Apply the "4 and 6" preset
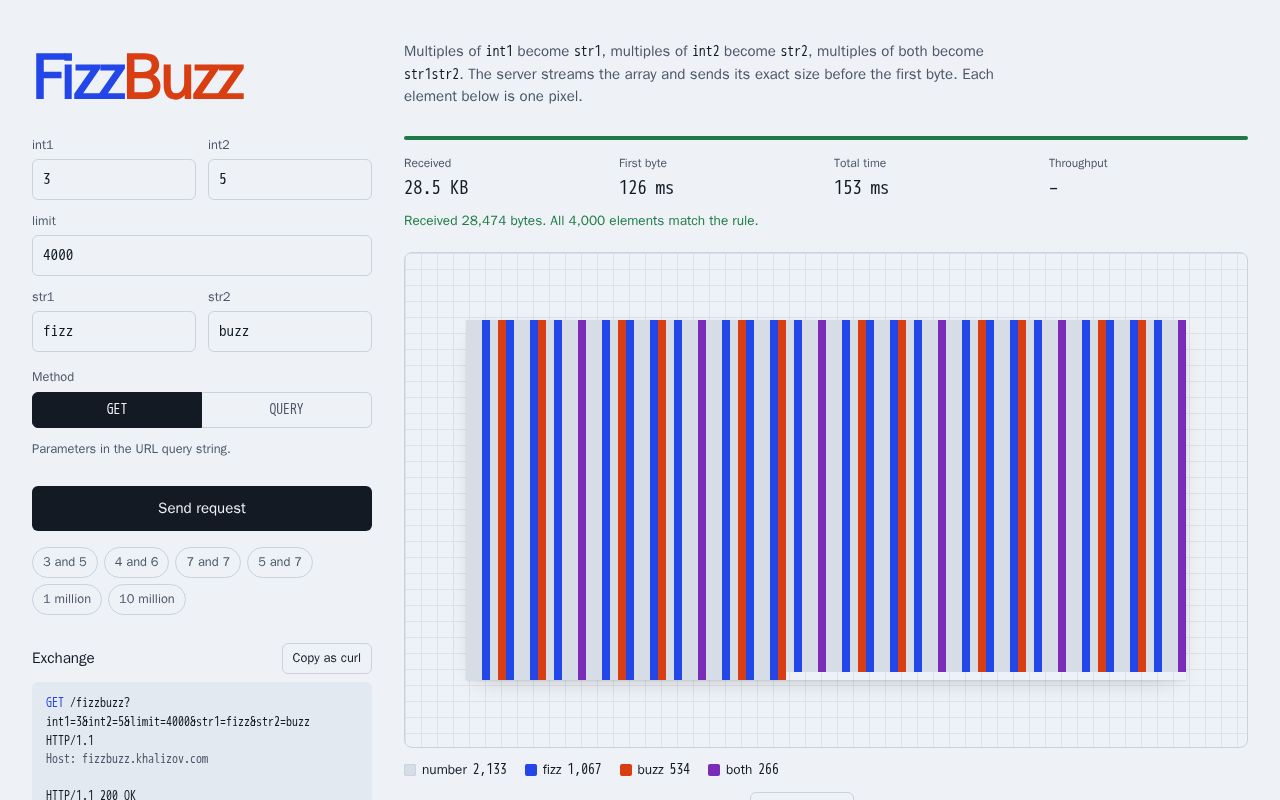 (x=136, y=562)
